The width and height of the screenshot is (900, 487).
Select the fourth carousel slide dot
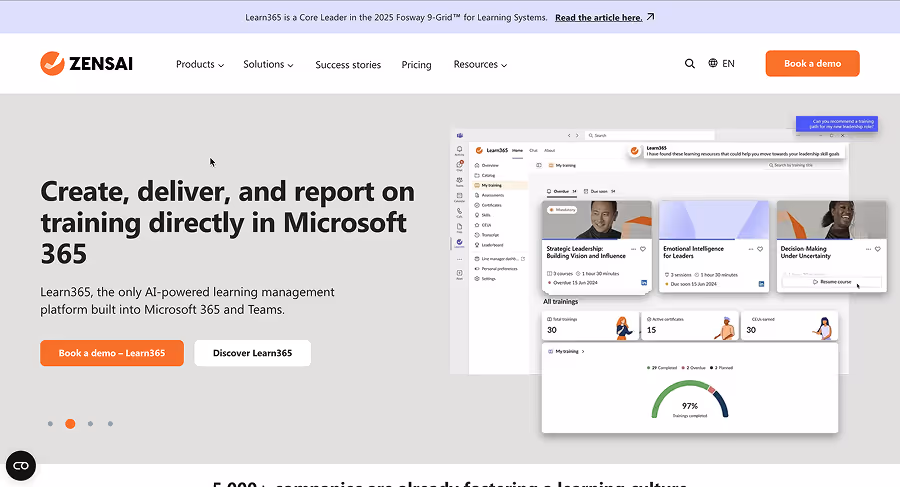(110, 424)
